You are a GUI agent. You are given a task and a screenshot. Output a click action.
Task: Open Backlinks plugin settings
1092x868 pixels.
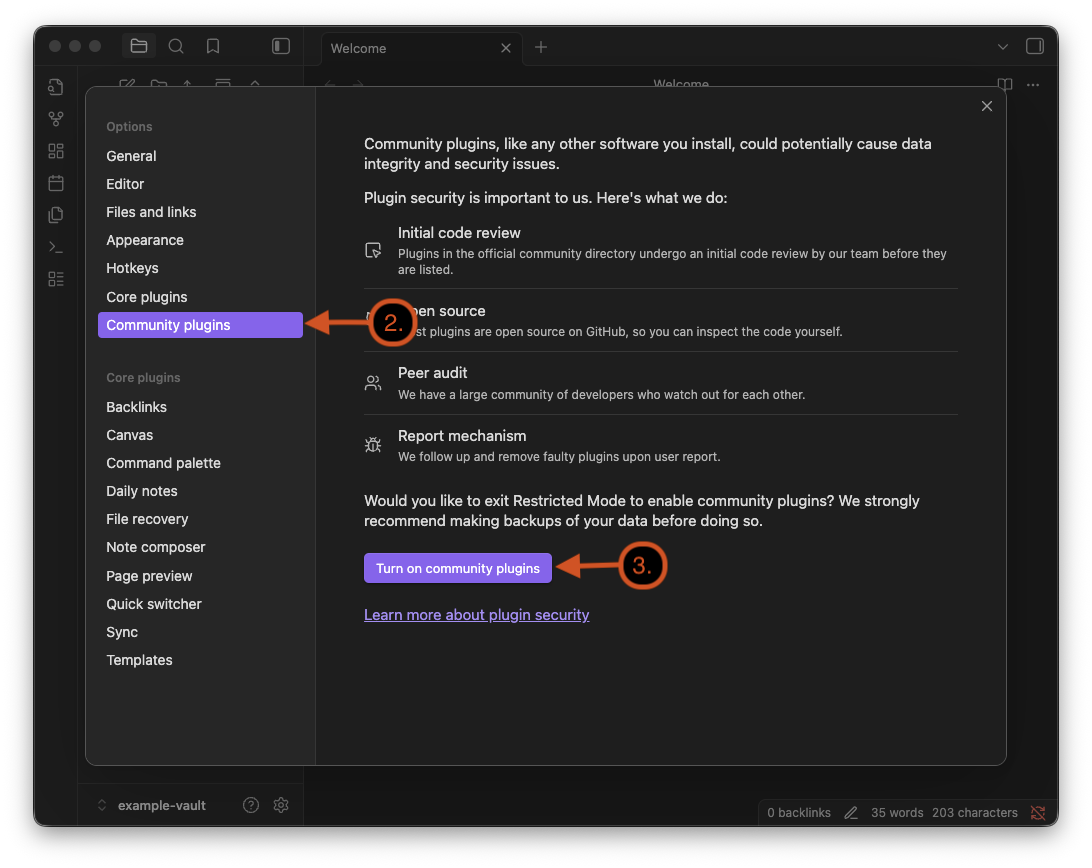pos(201,407)
